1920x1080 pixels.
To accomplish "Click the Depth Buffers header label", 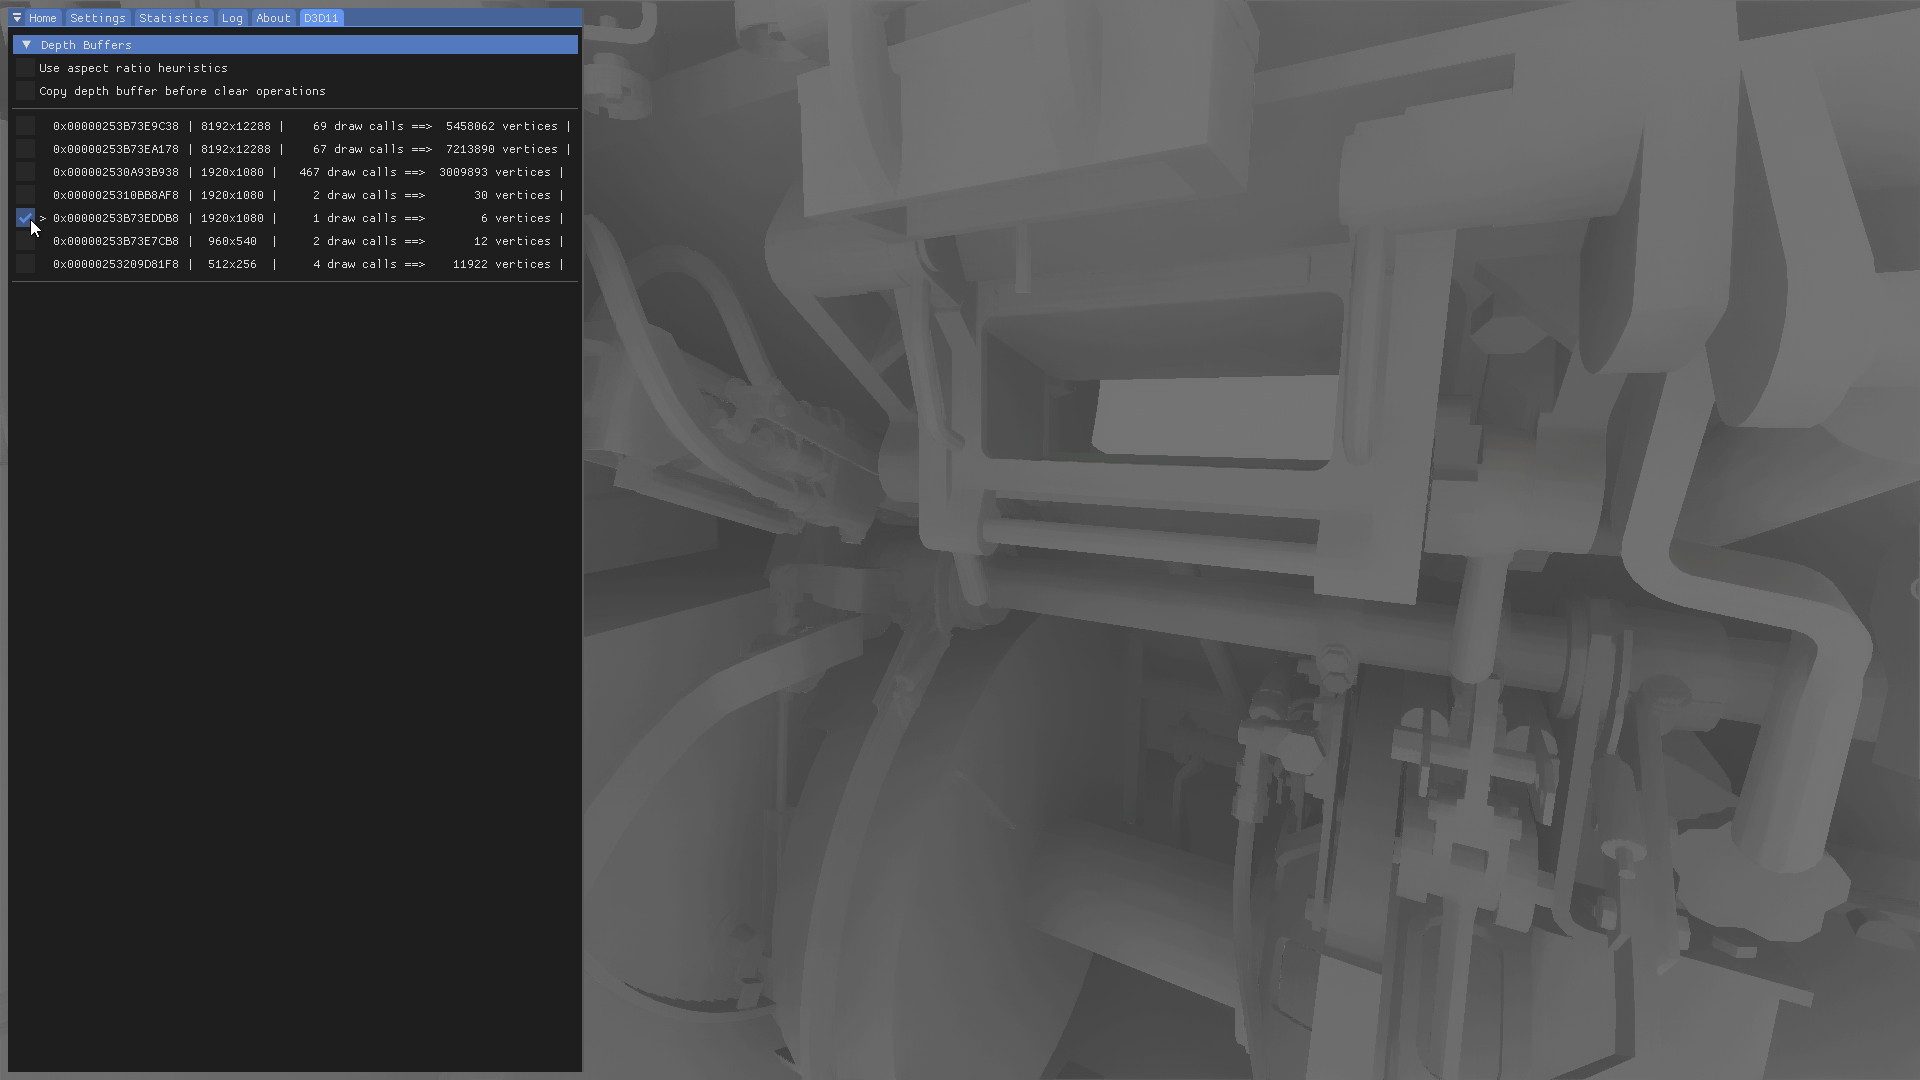I will point(86,45).
